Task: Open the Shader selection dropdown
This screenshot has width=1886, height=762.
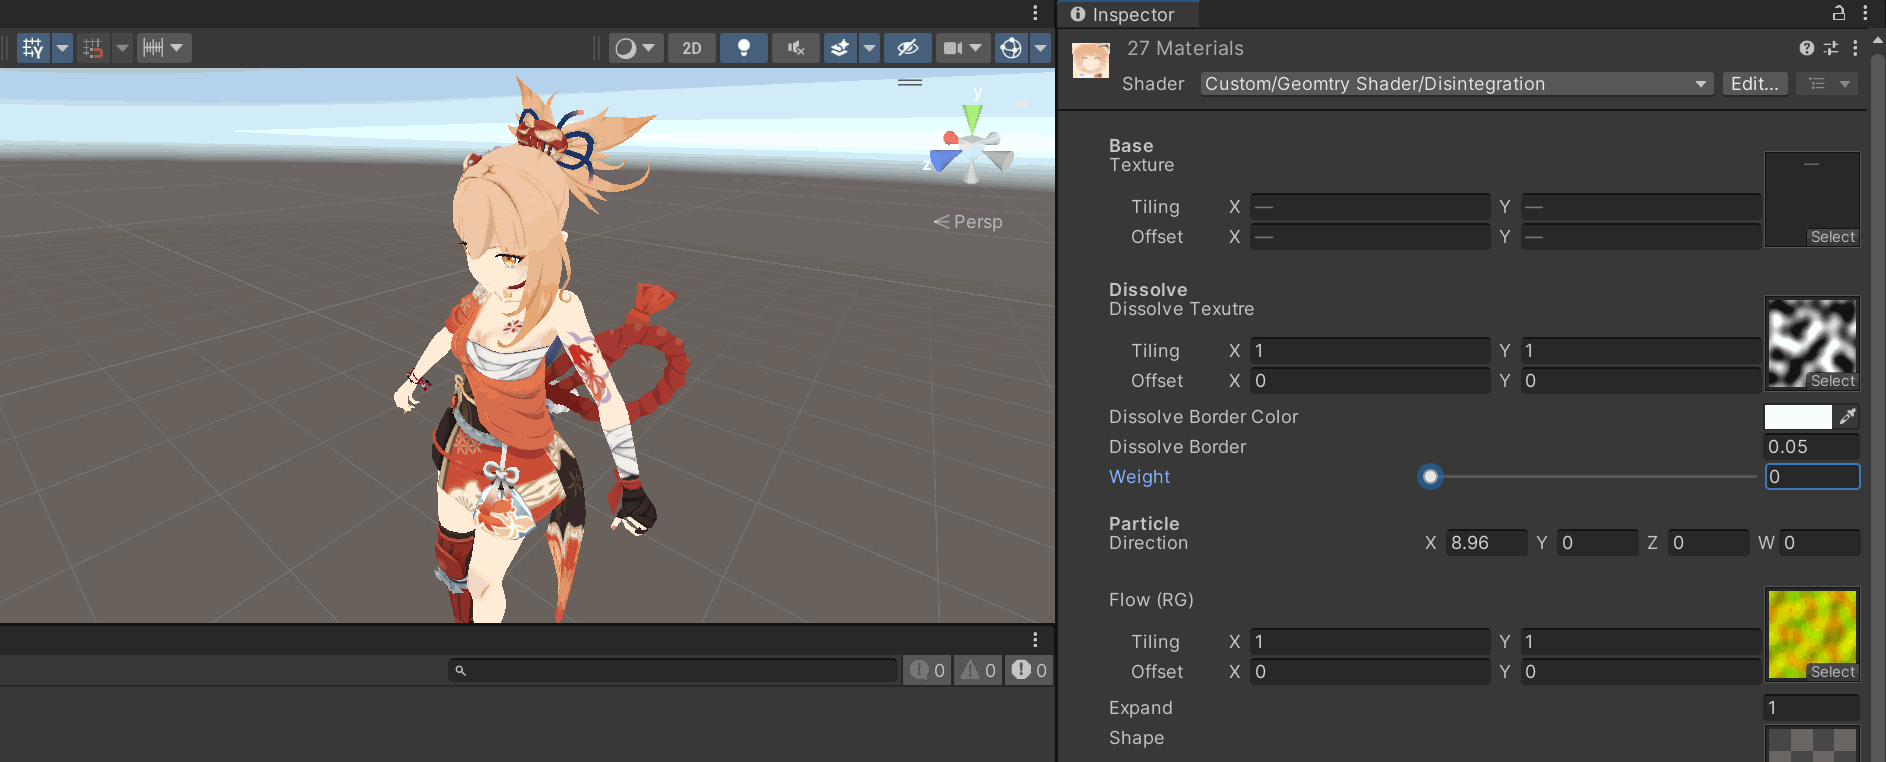Action: click(1457, 84)
